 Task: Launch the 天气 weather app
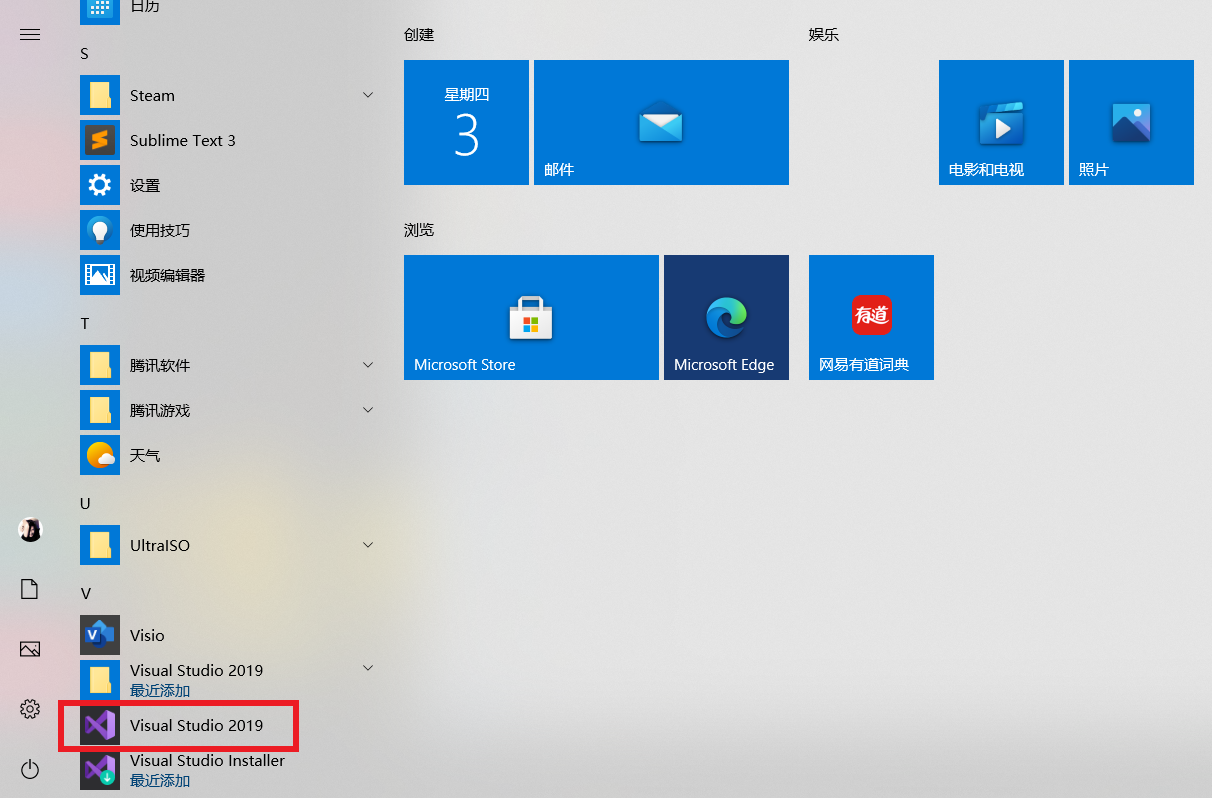point(146,455)
